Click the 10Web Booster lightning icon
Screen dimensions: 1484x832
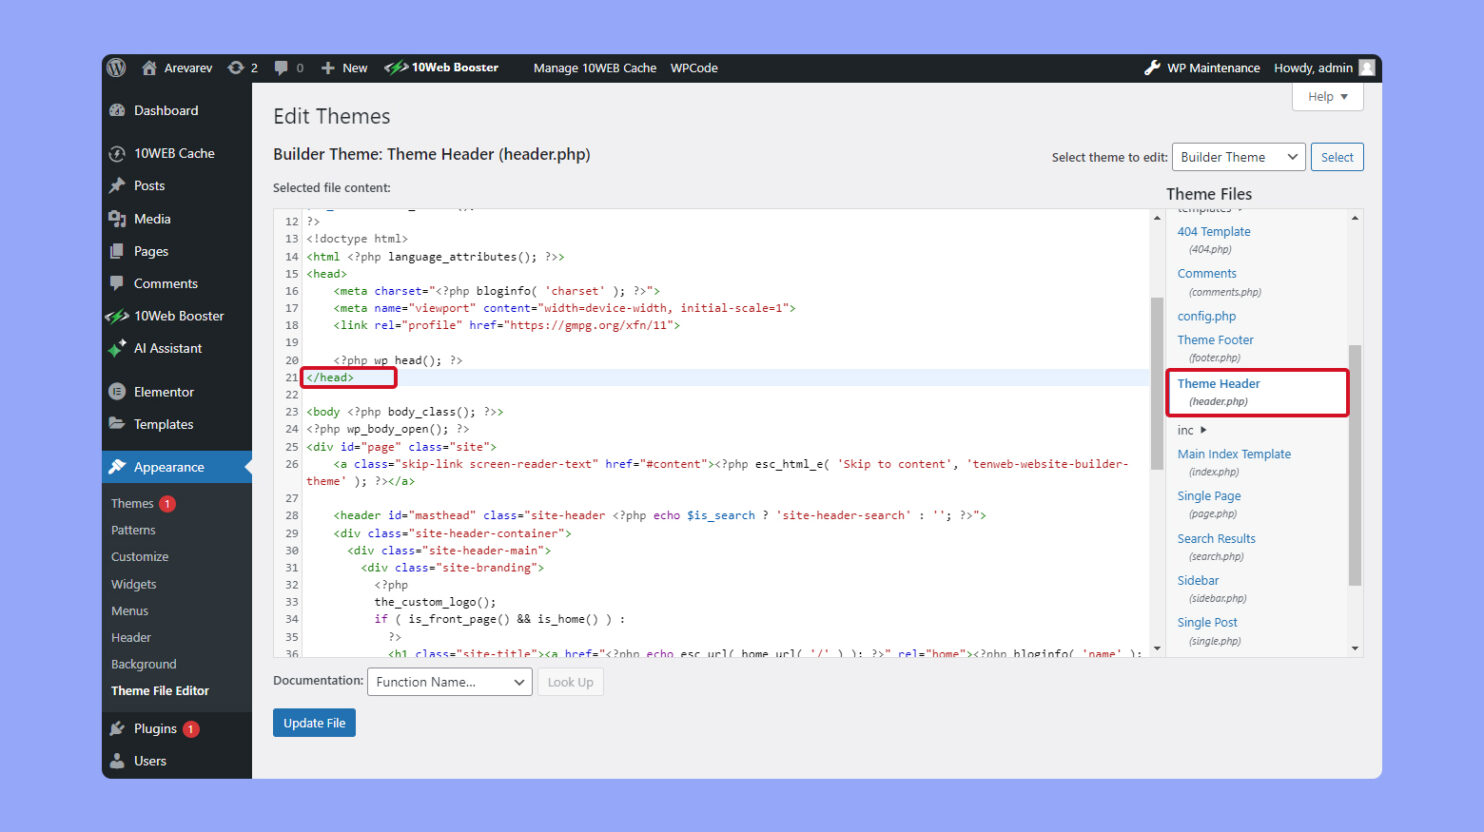120,315
